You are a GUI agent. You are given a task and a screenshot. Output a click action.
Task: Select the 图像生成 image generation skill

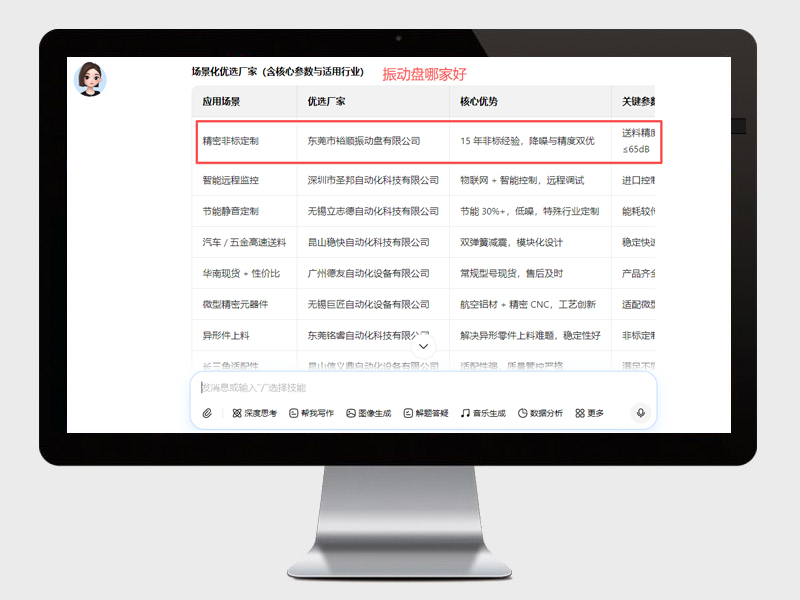(x=368, y=413)
